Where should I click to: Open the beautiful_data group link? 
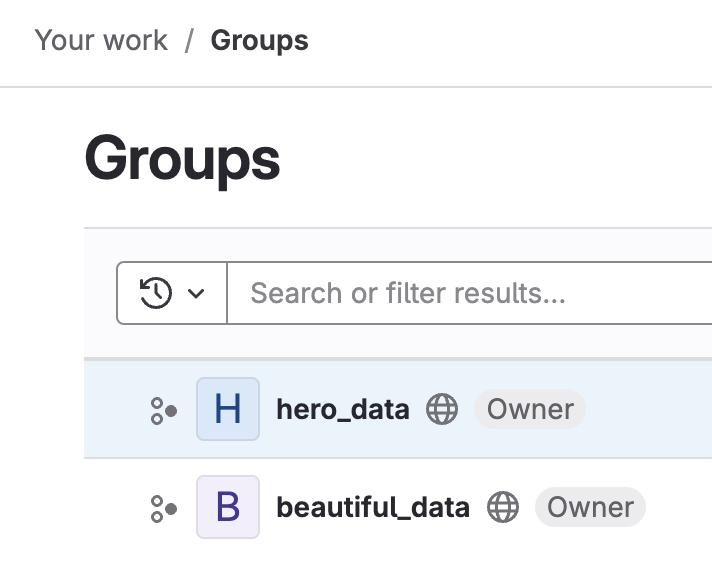pyautogui.click(x=373, y=507)
